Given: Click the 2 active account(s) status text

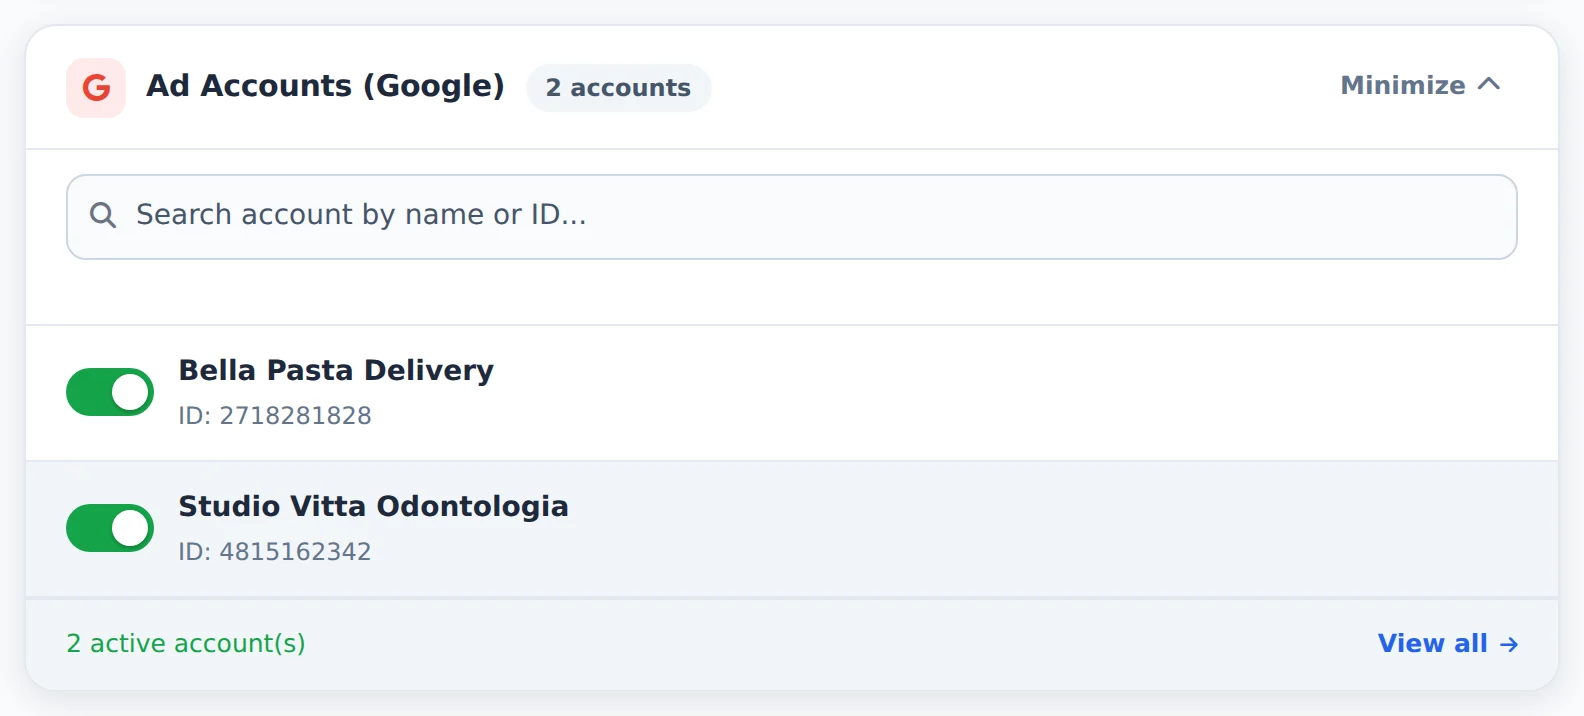Looking at the screenshot, I should pos(186,644).
